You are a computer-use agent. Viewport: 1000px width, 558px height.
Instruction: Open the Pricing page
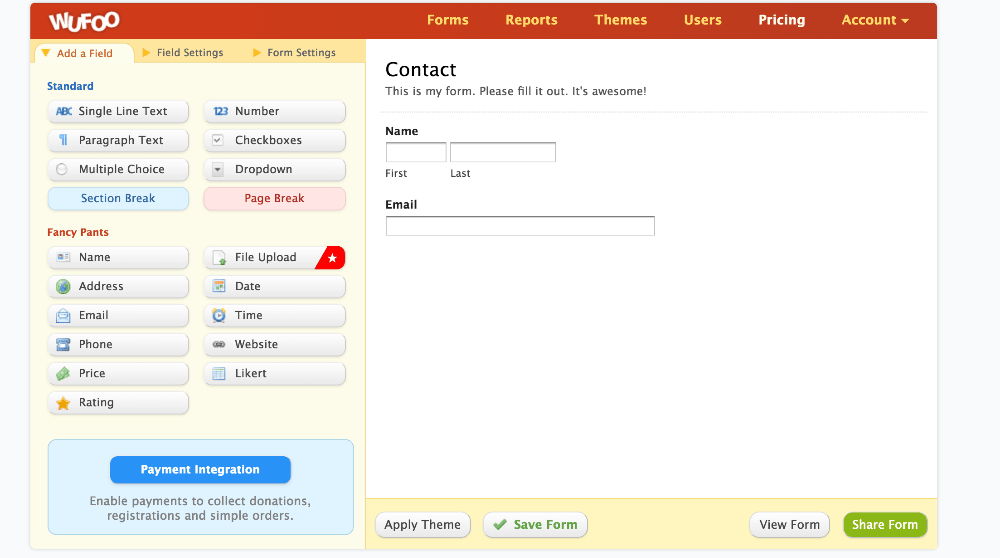pos(781,20)
